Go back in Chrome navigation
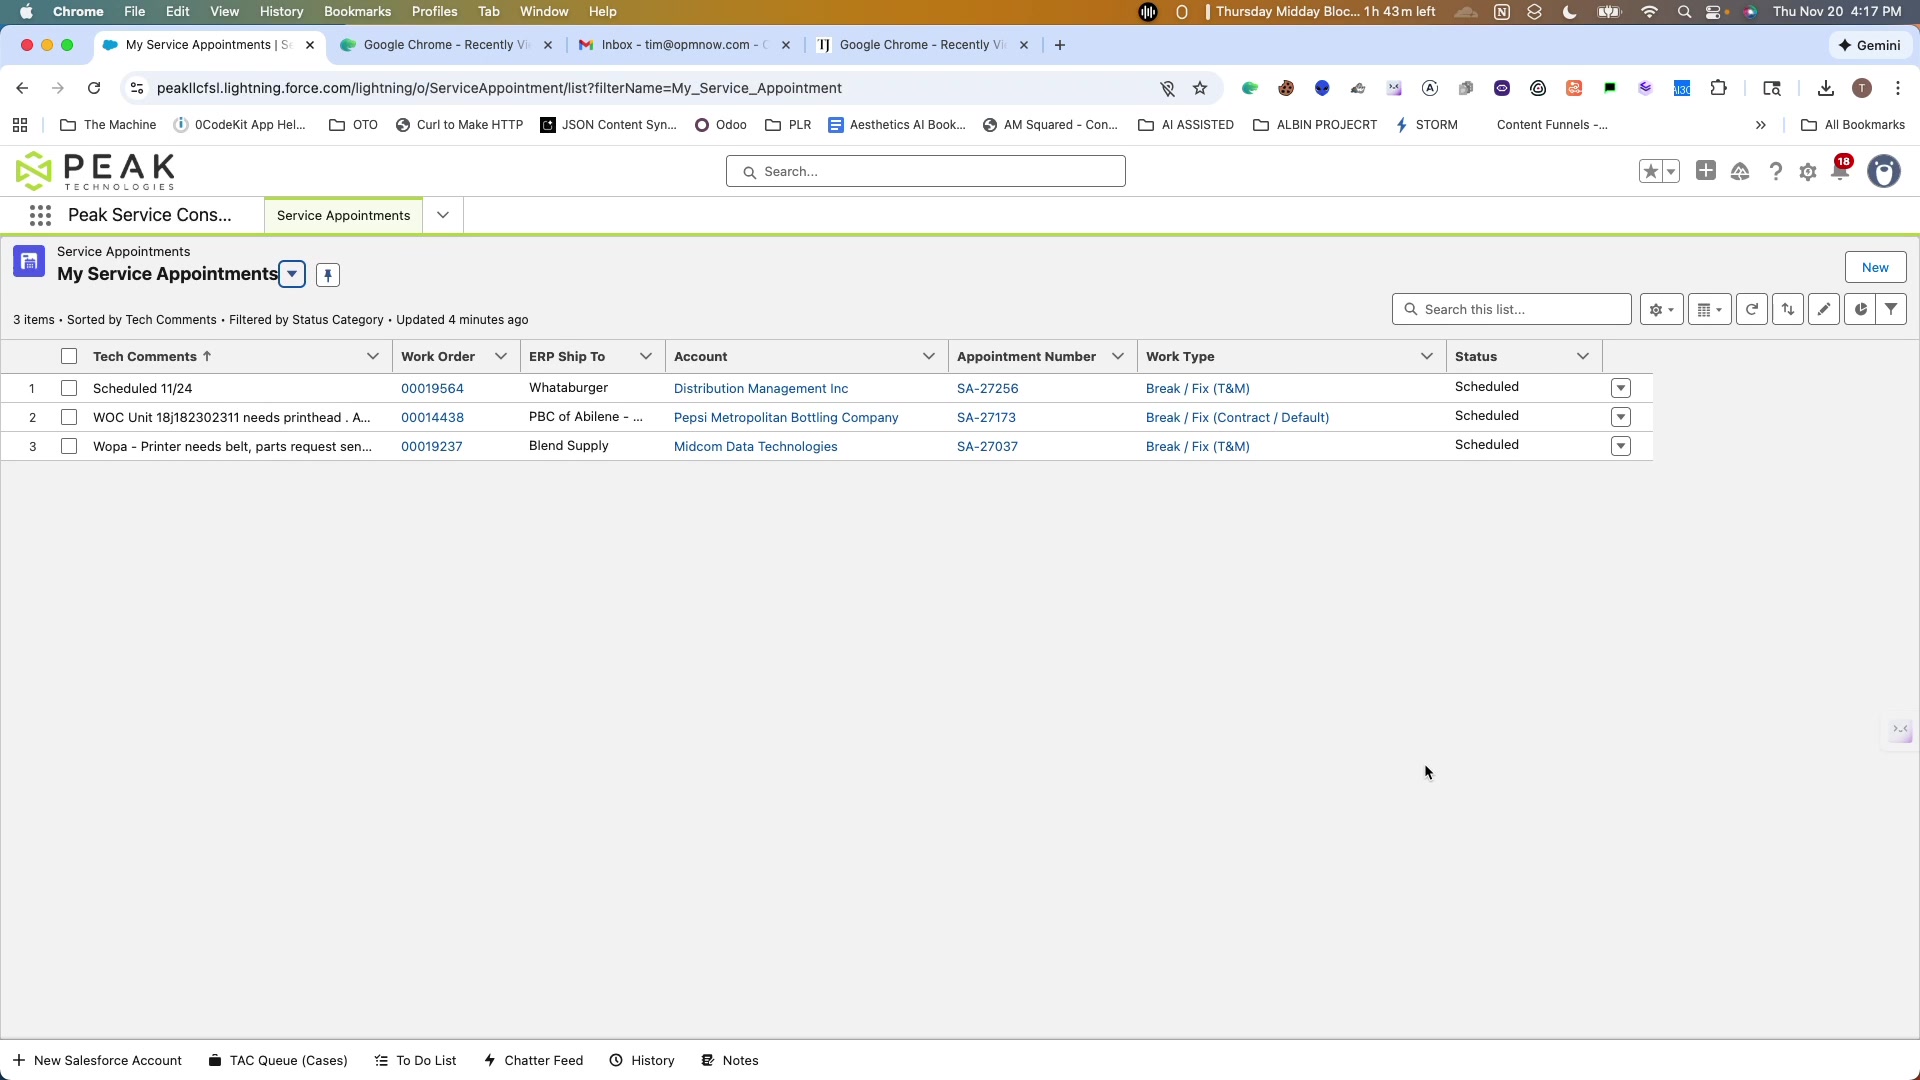 [22, 88]
